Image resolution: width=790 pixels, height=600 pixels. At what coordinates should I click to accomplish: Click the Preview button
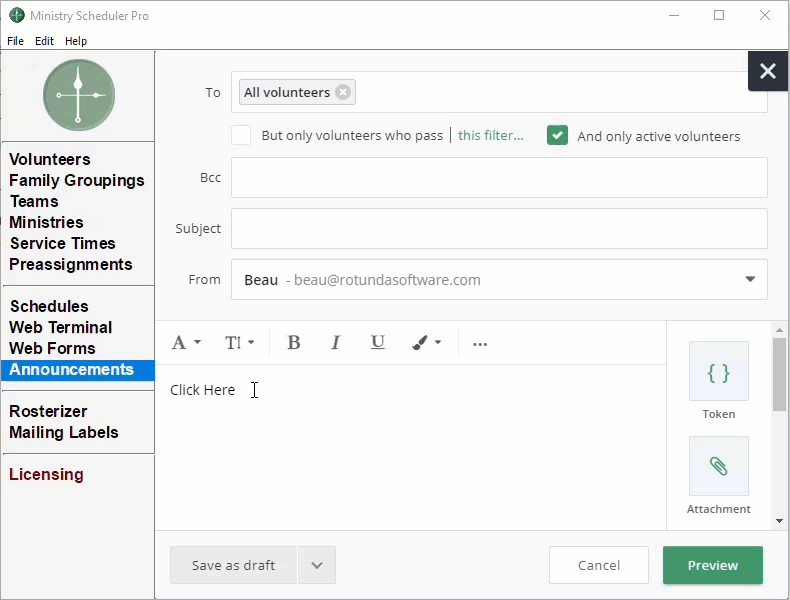(712, 565)
